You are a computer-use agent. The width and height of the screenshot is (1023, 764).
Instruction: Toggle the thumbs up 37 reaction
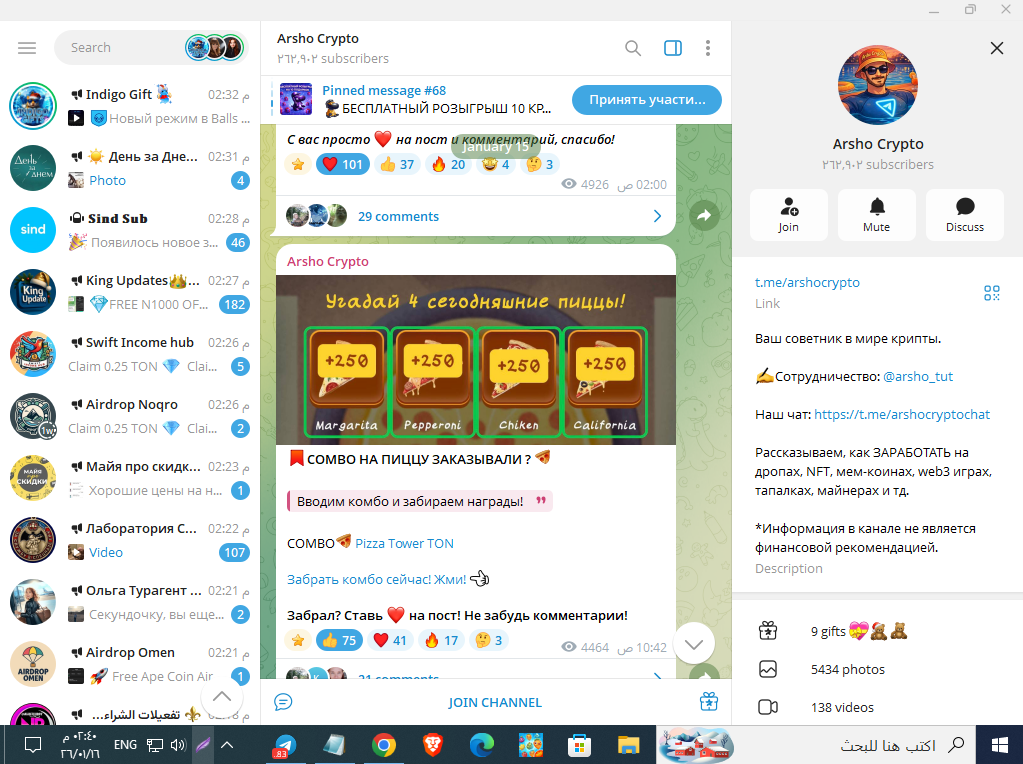point(397,164)
